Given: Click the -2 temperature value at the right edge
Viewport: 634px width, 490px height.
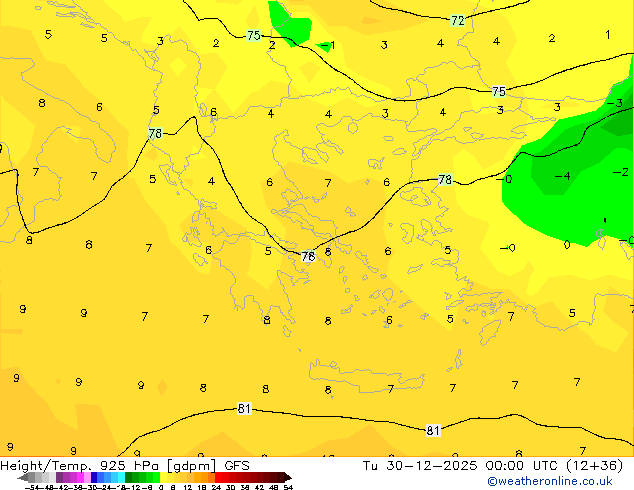Looking at the screenshot, I should [x=621, y=172].
